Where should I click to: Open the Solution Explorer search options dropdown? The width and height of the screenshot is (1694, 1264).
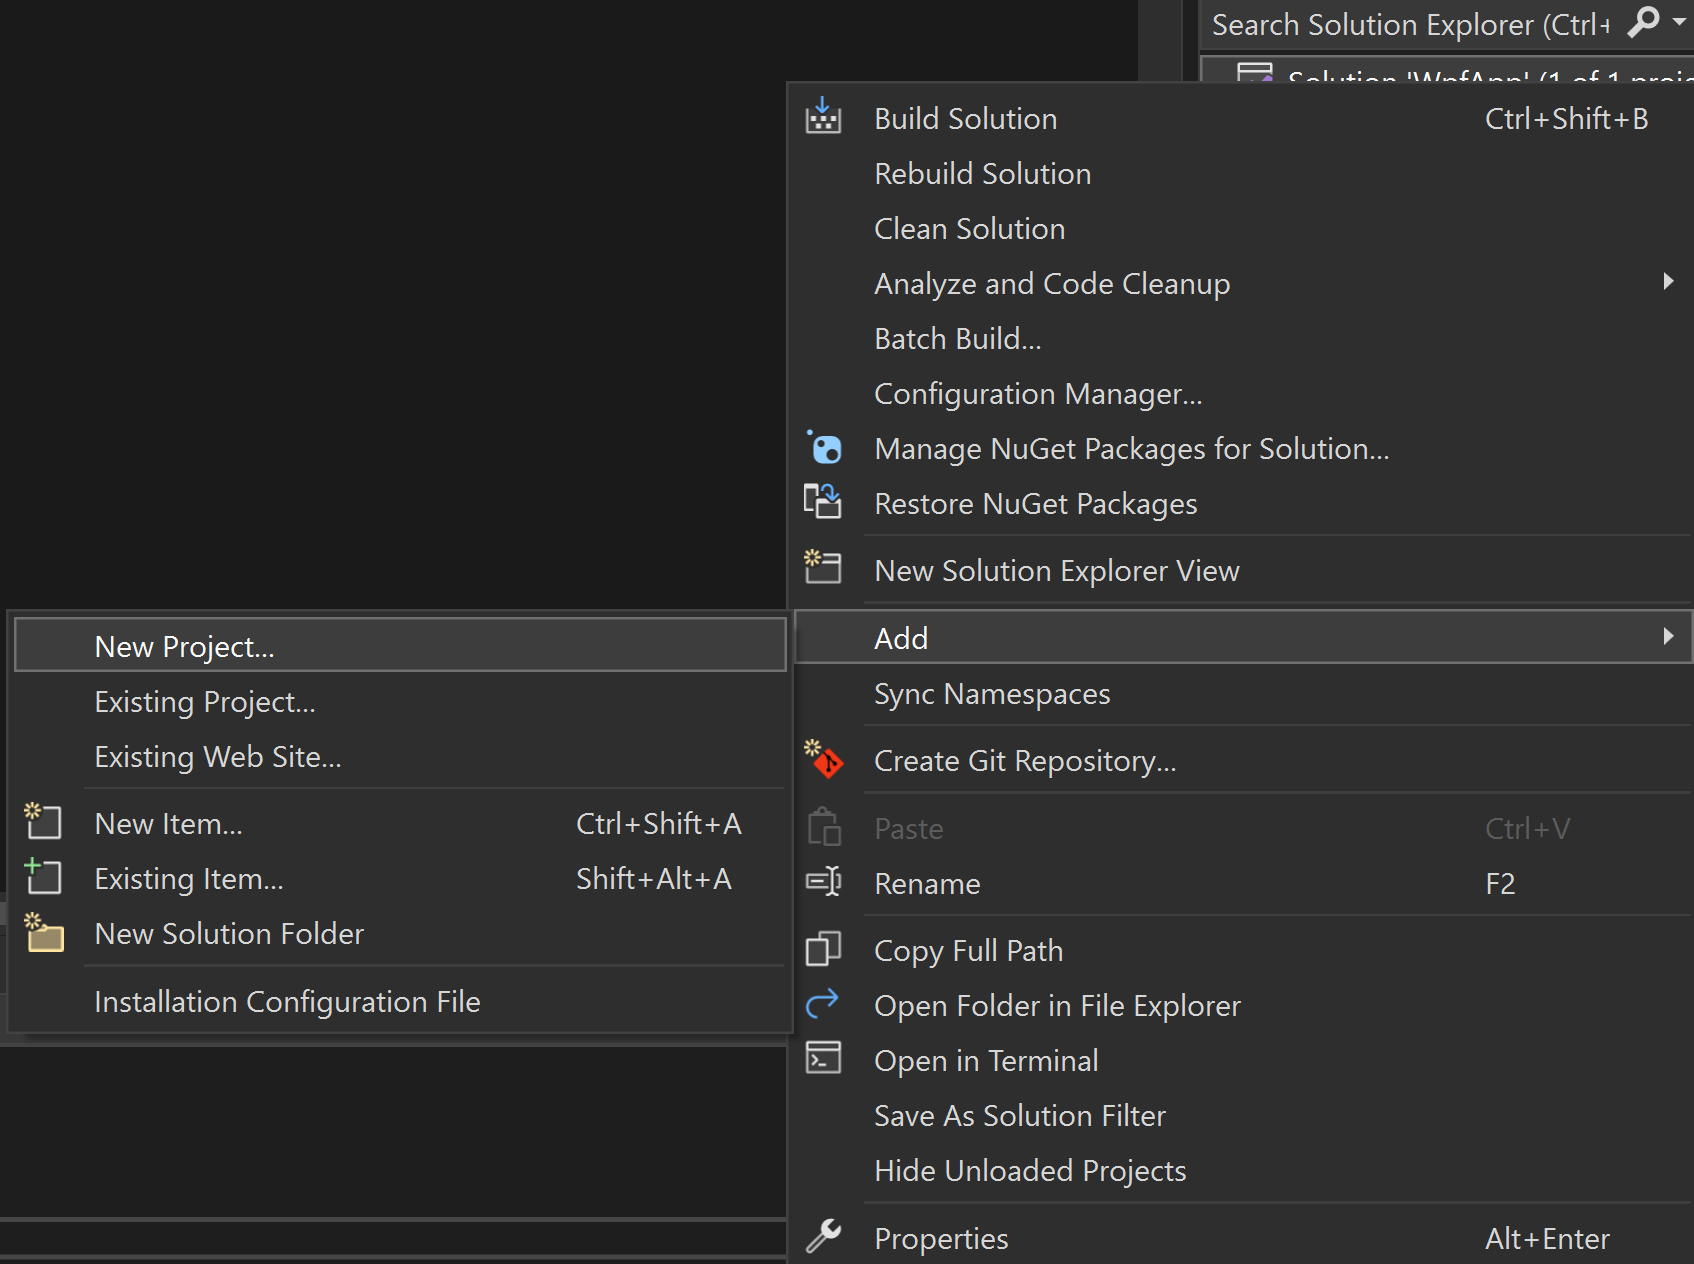point(1679,22)
